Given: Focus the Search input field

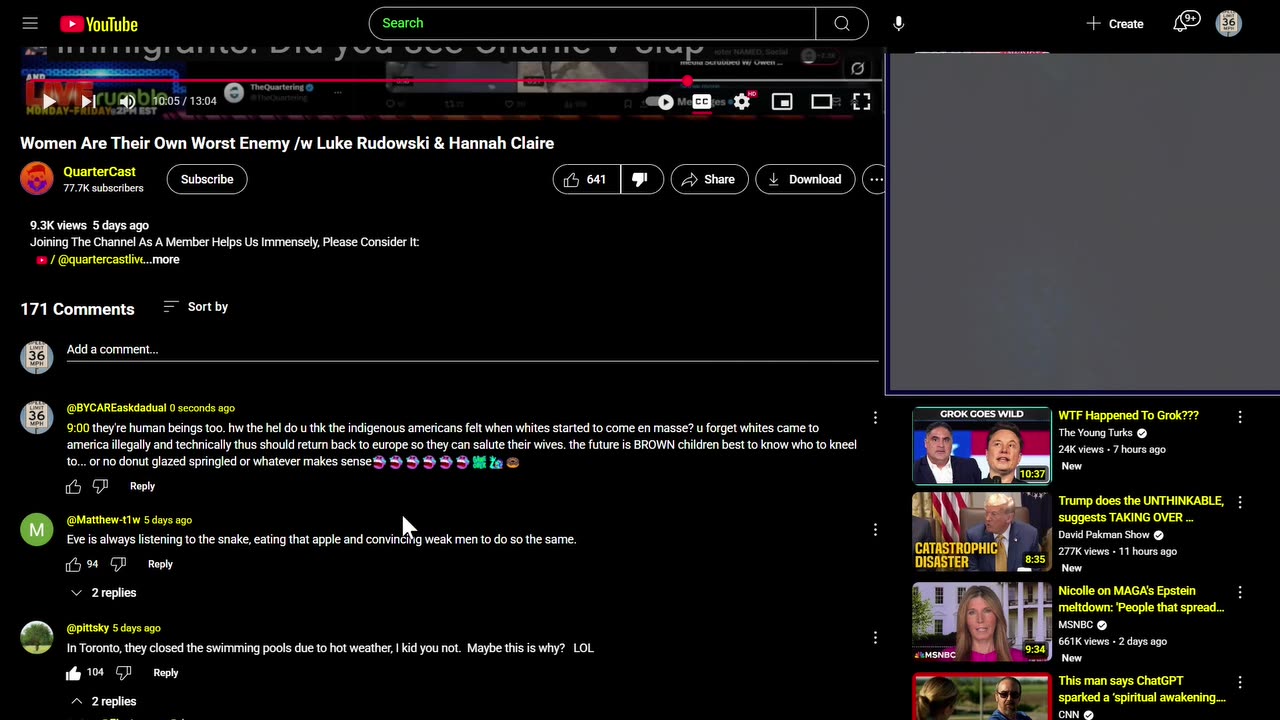Looking at the screenshot, I should click(x=592, y=23).
